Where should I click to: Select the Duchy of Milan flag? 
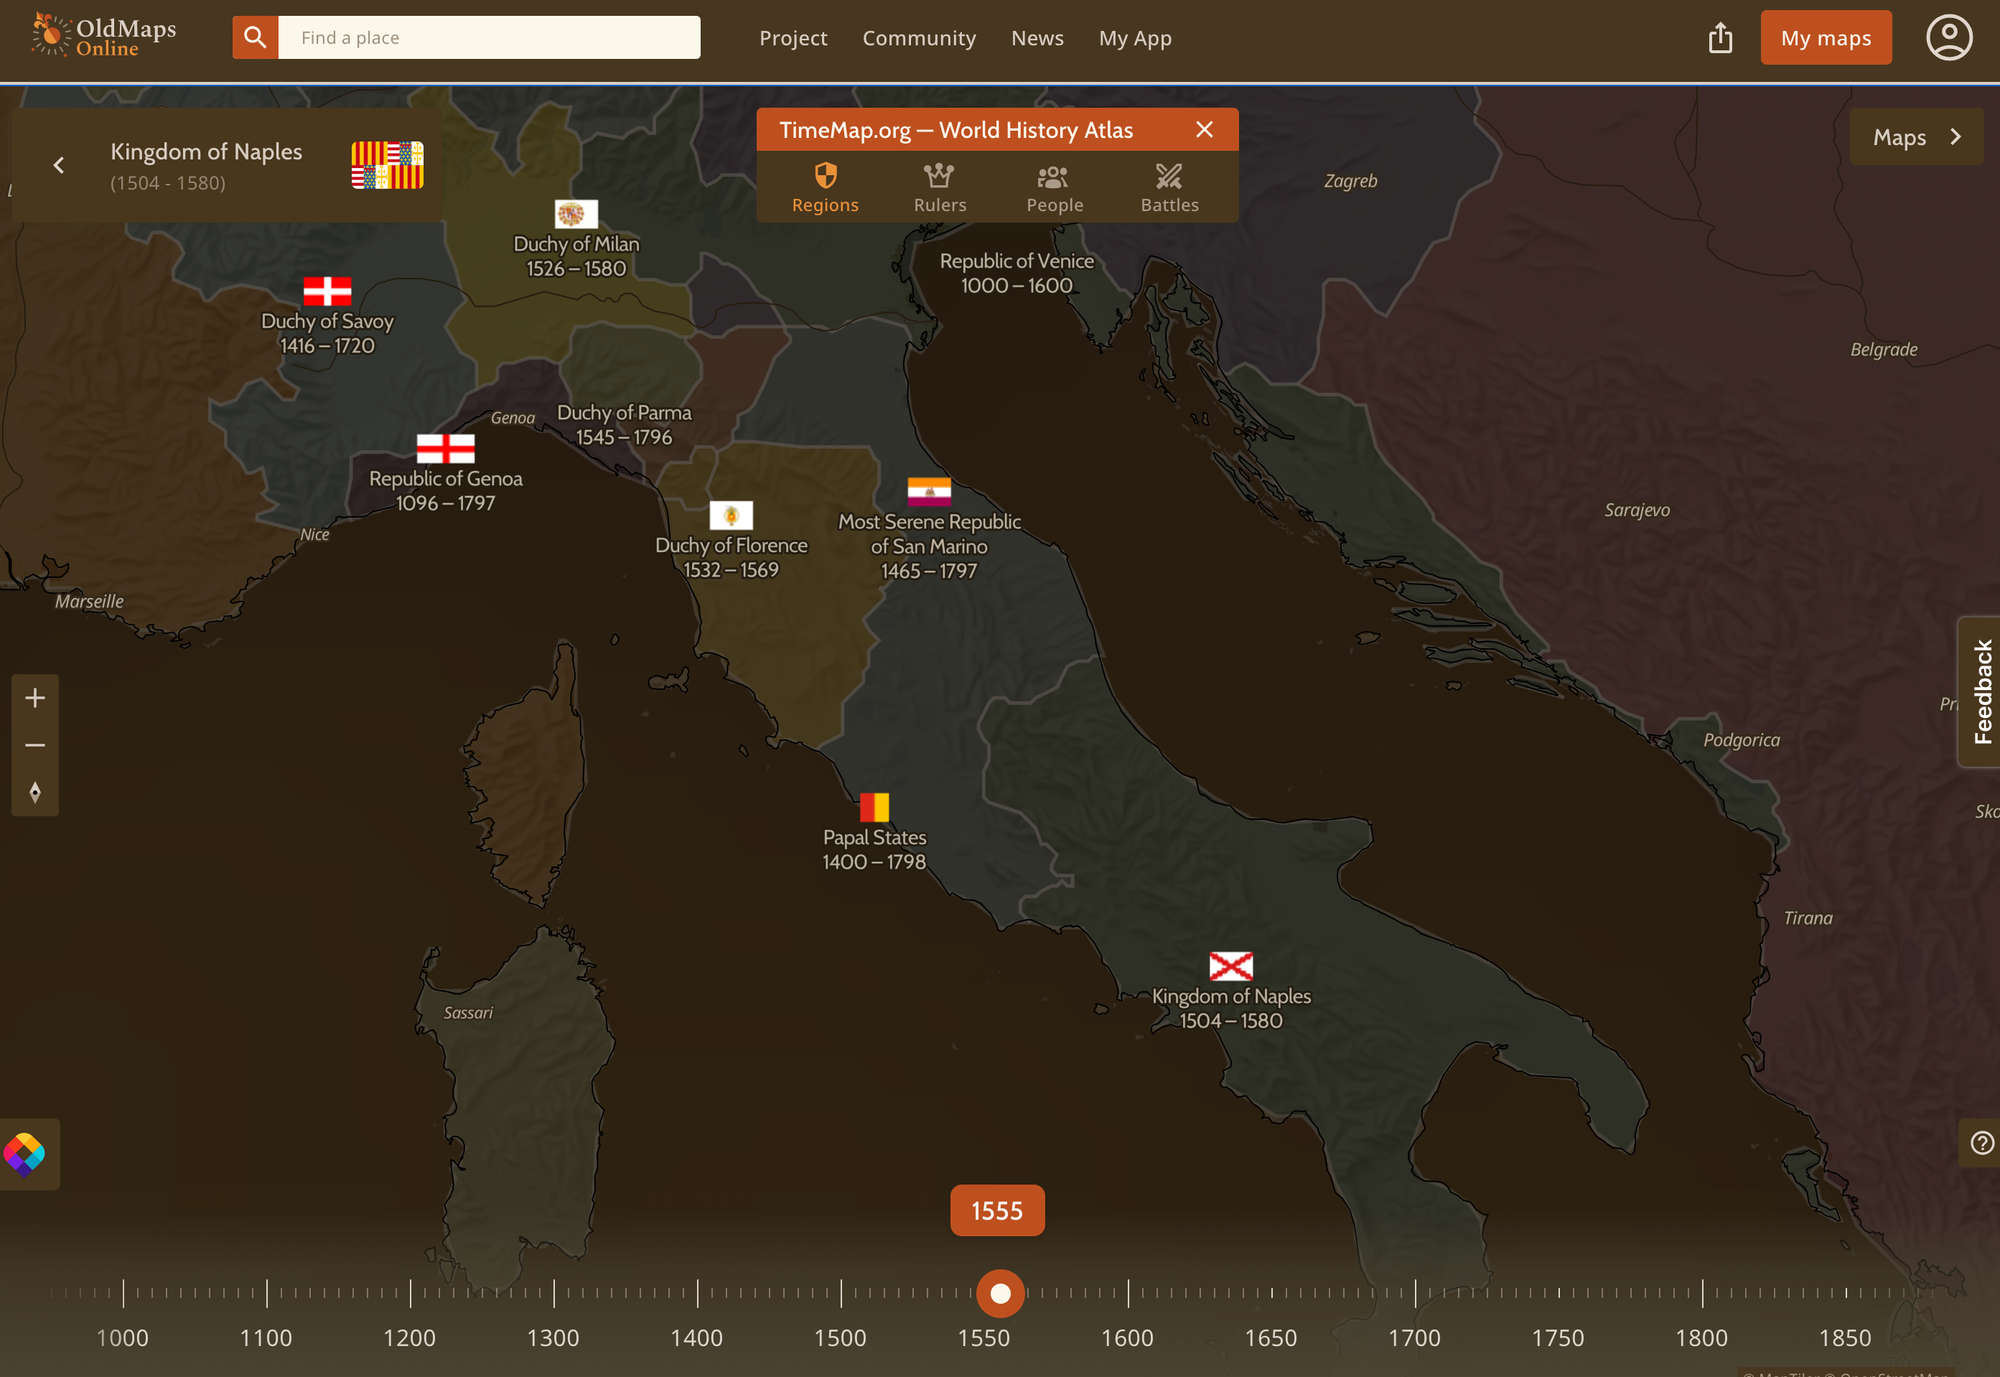[x=576, y=214]
